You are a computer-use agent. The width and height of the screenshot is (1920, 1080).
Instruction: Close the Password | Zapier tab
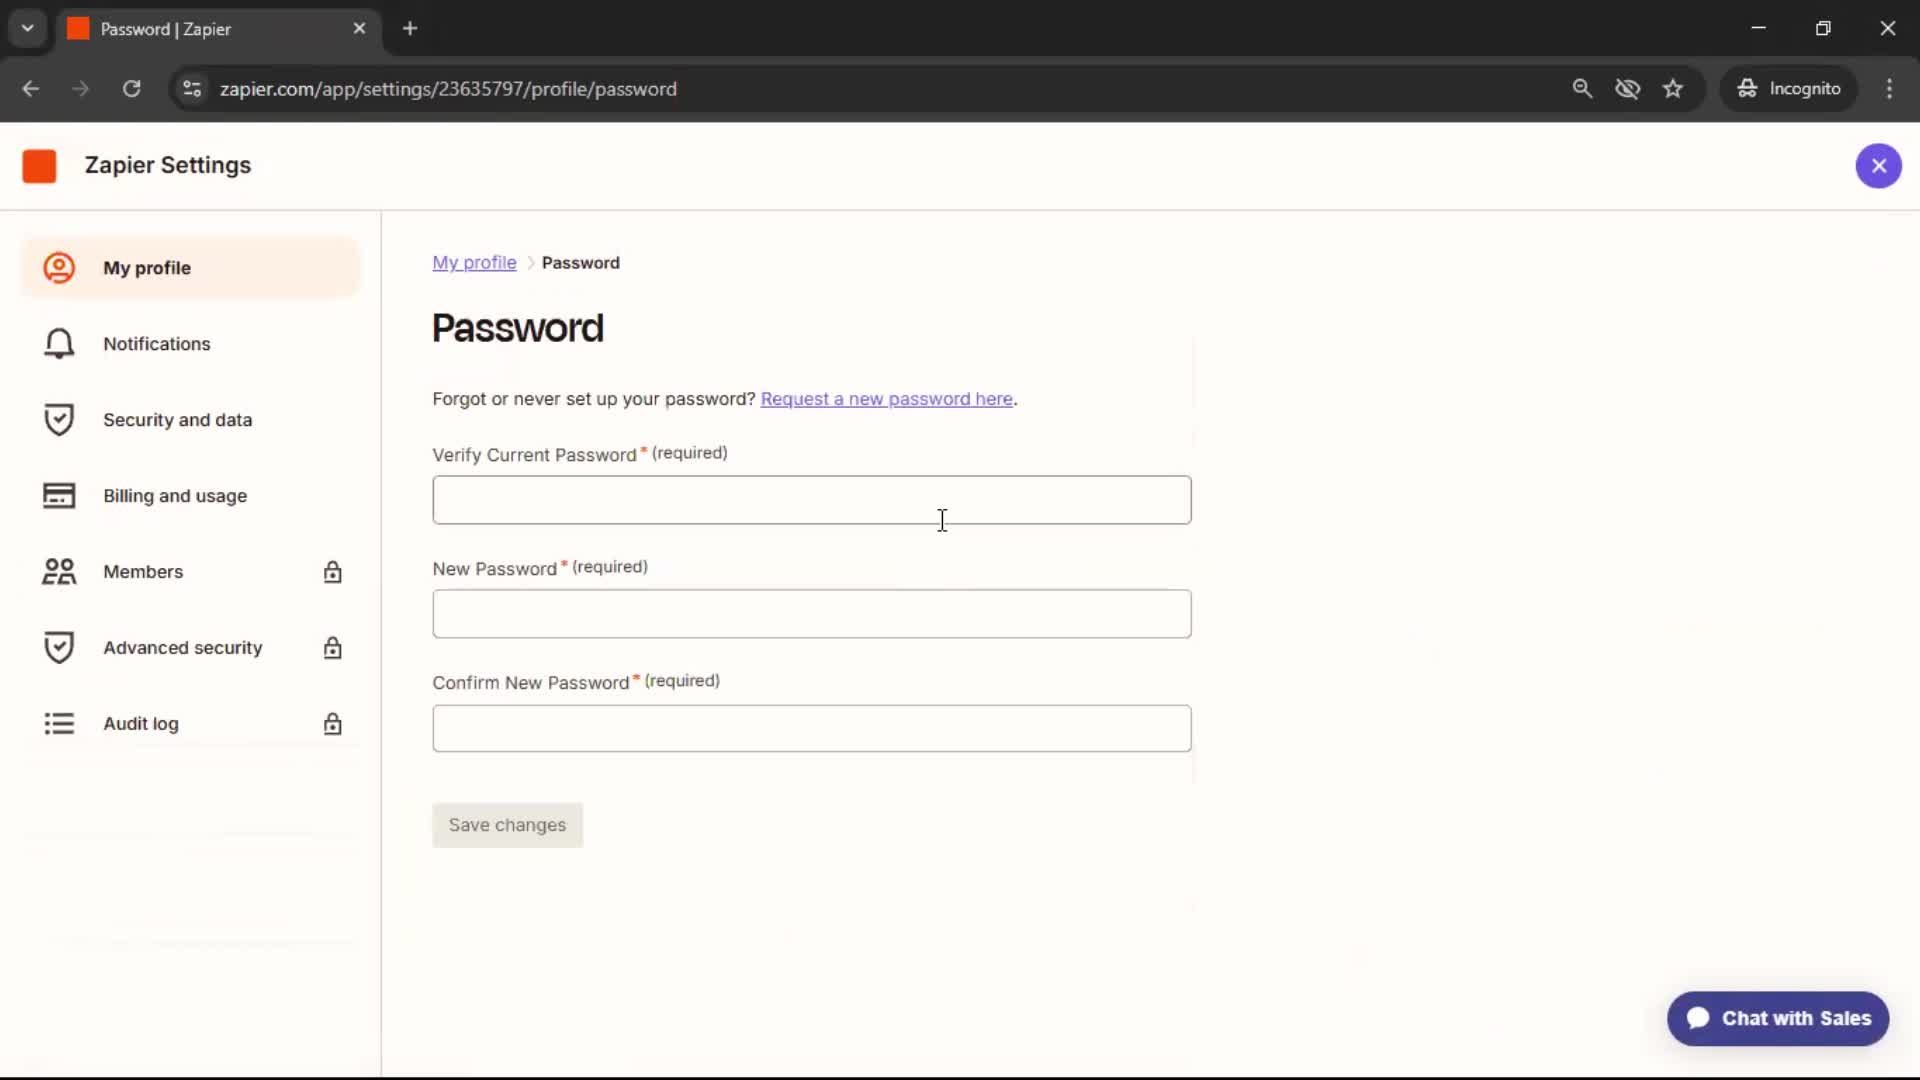pos(359,29)
